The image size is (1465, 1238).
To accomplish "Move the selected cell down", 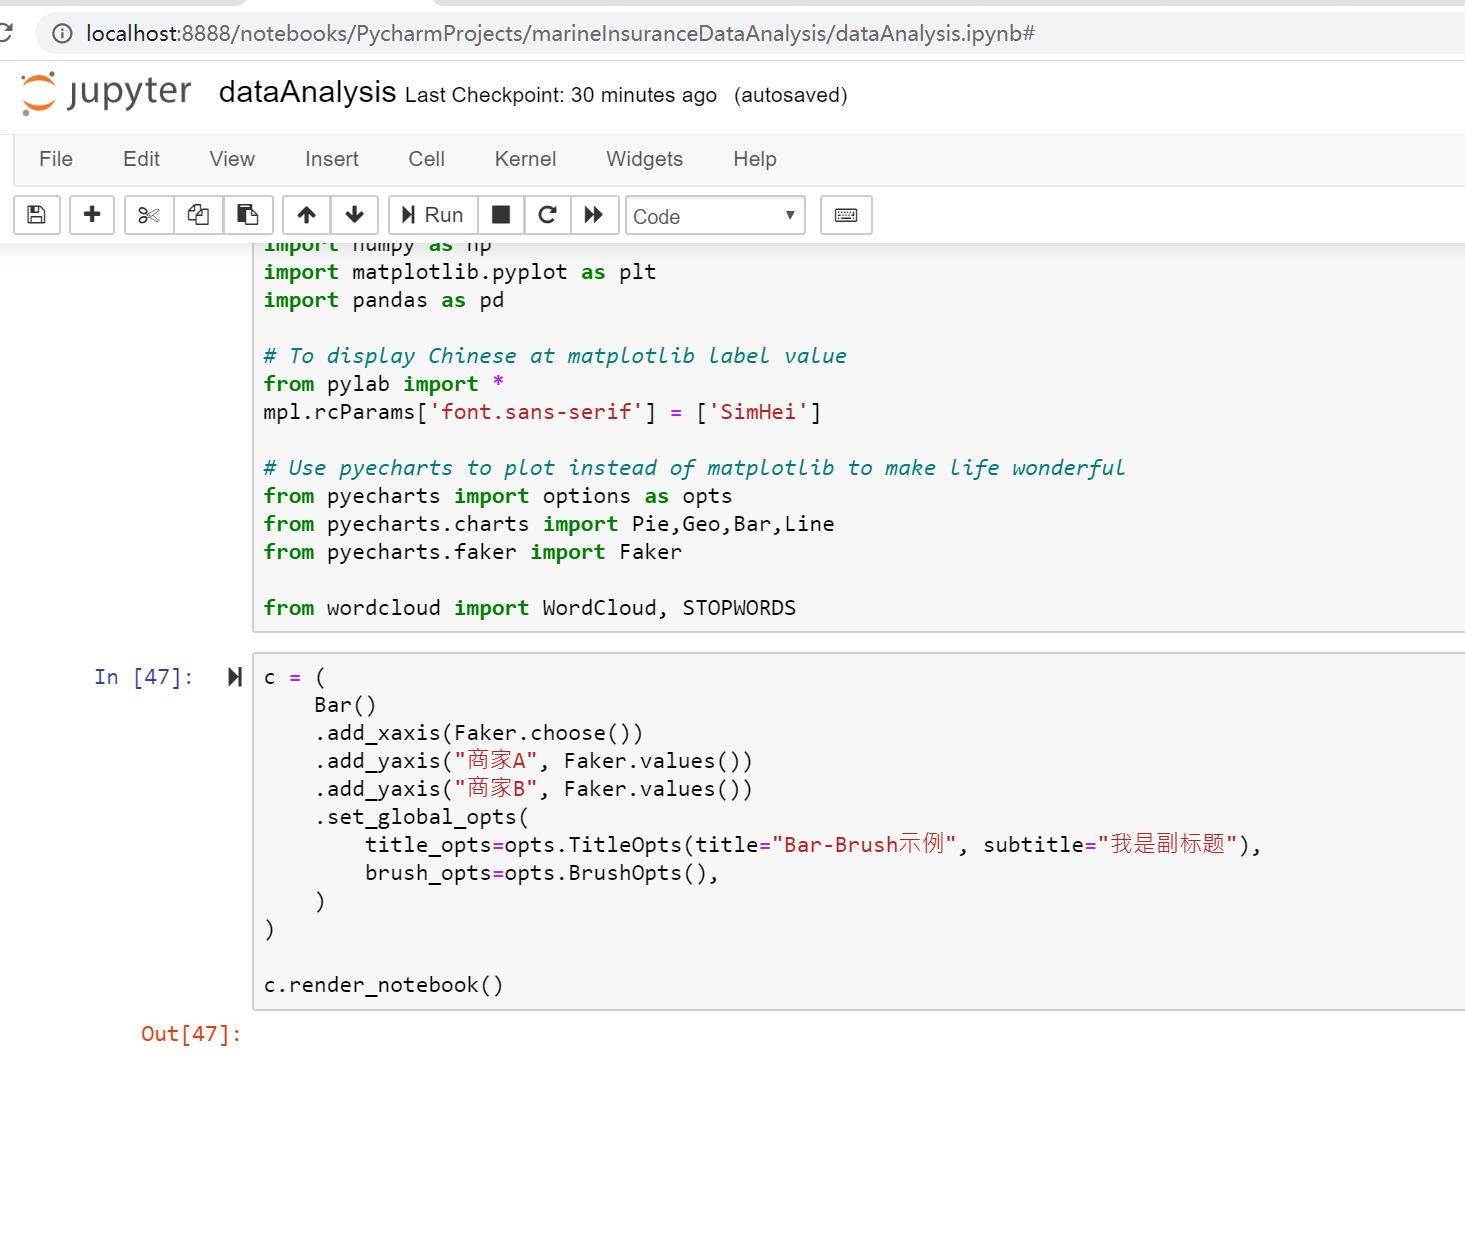I will pos(354,215).
